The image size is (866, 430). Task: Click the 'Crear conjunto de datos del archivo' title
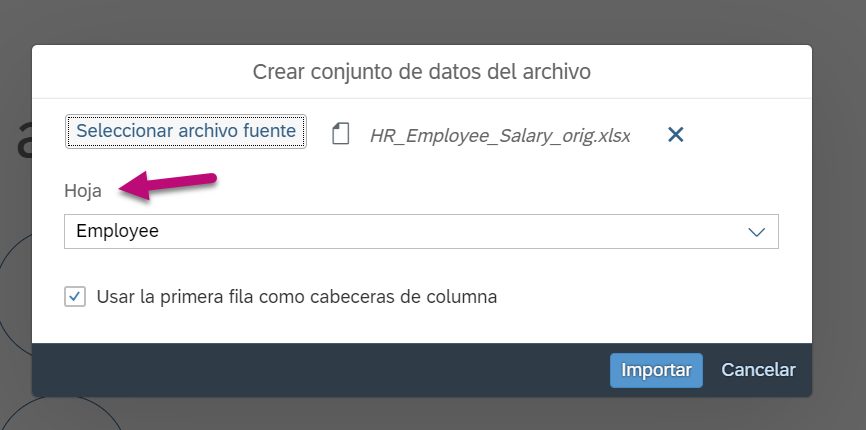(x=421, y=72)
